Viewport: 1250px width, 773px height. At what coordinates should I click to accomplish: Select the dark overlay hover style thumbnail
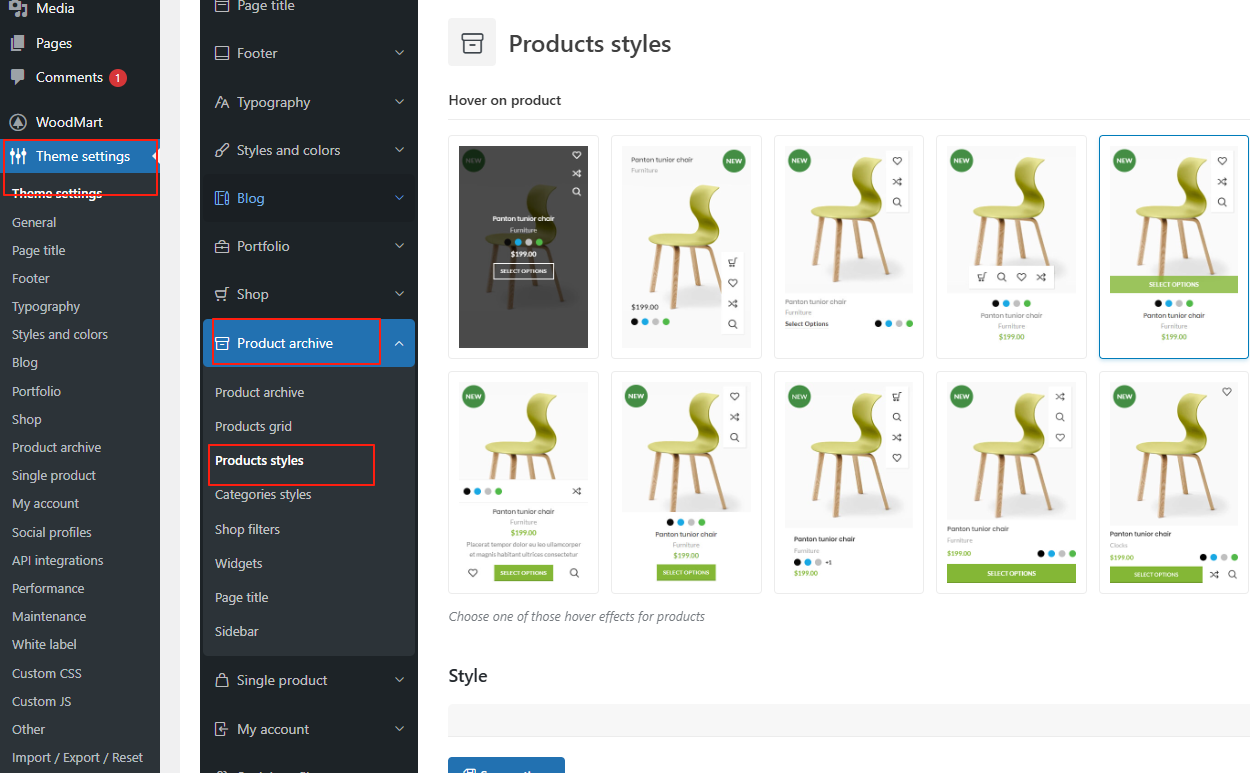click(x=523, y=247)
